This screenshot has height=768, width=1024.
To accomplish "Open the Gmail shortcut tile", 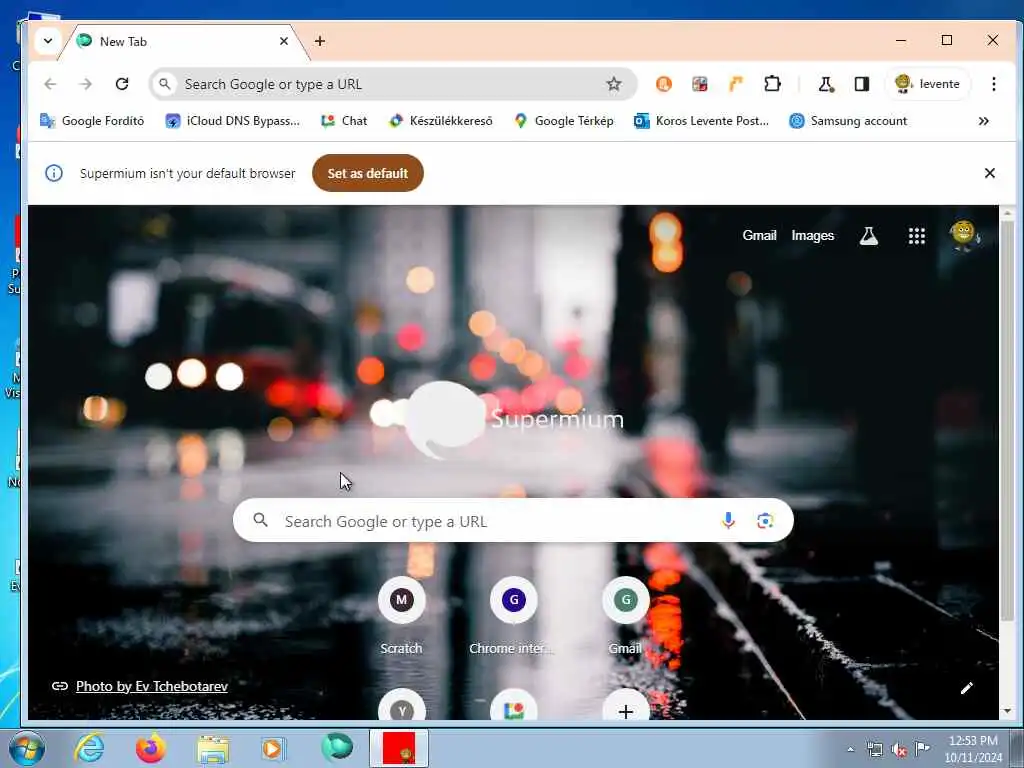I will tap(626, 616).
